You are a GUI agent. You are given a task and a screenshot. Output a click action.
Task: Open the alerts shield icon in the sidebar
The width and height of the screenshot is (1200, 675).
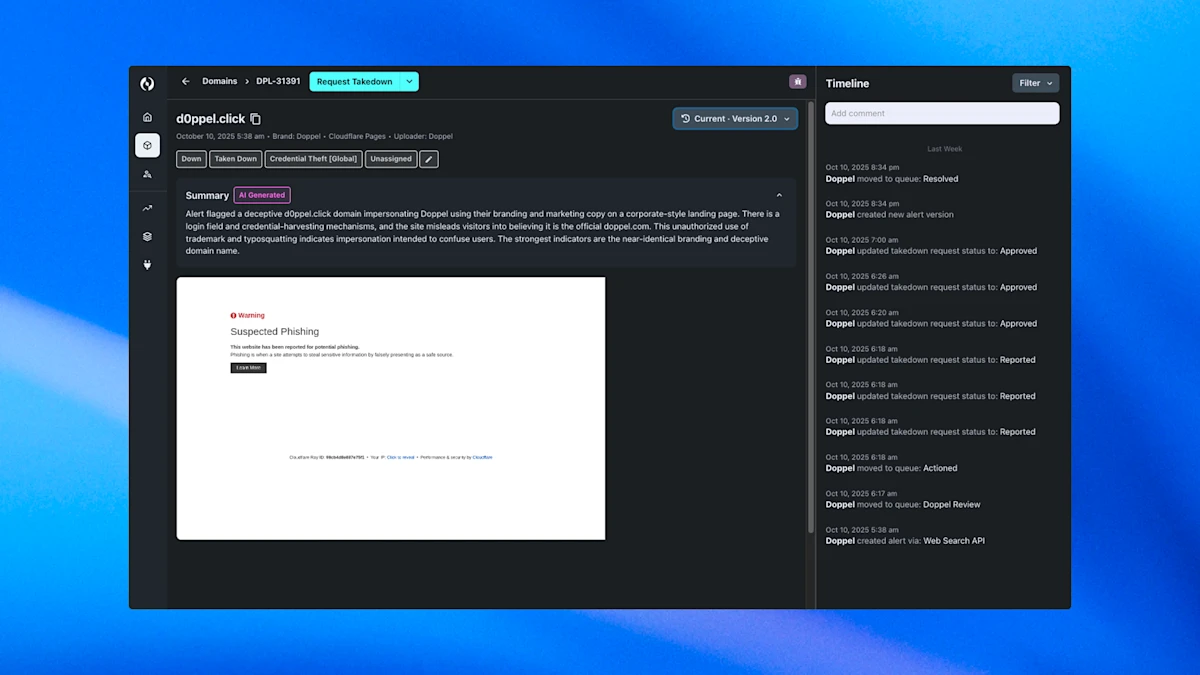point(147,145)
